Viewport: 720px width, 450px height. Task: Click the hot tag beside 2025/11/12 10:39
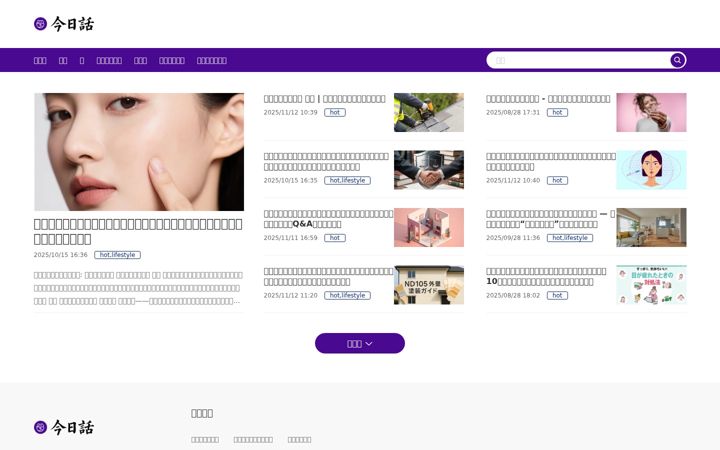(335, 112)
